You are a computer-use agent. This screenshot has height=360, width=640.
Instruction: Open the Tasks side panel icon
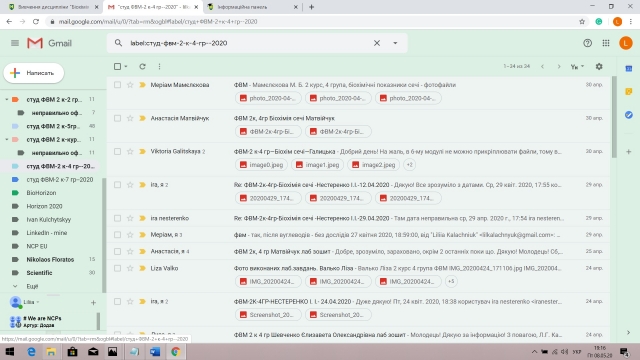629,115
